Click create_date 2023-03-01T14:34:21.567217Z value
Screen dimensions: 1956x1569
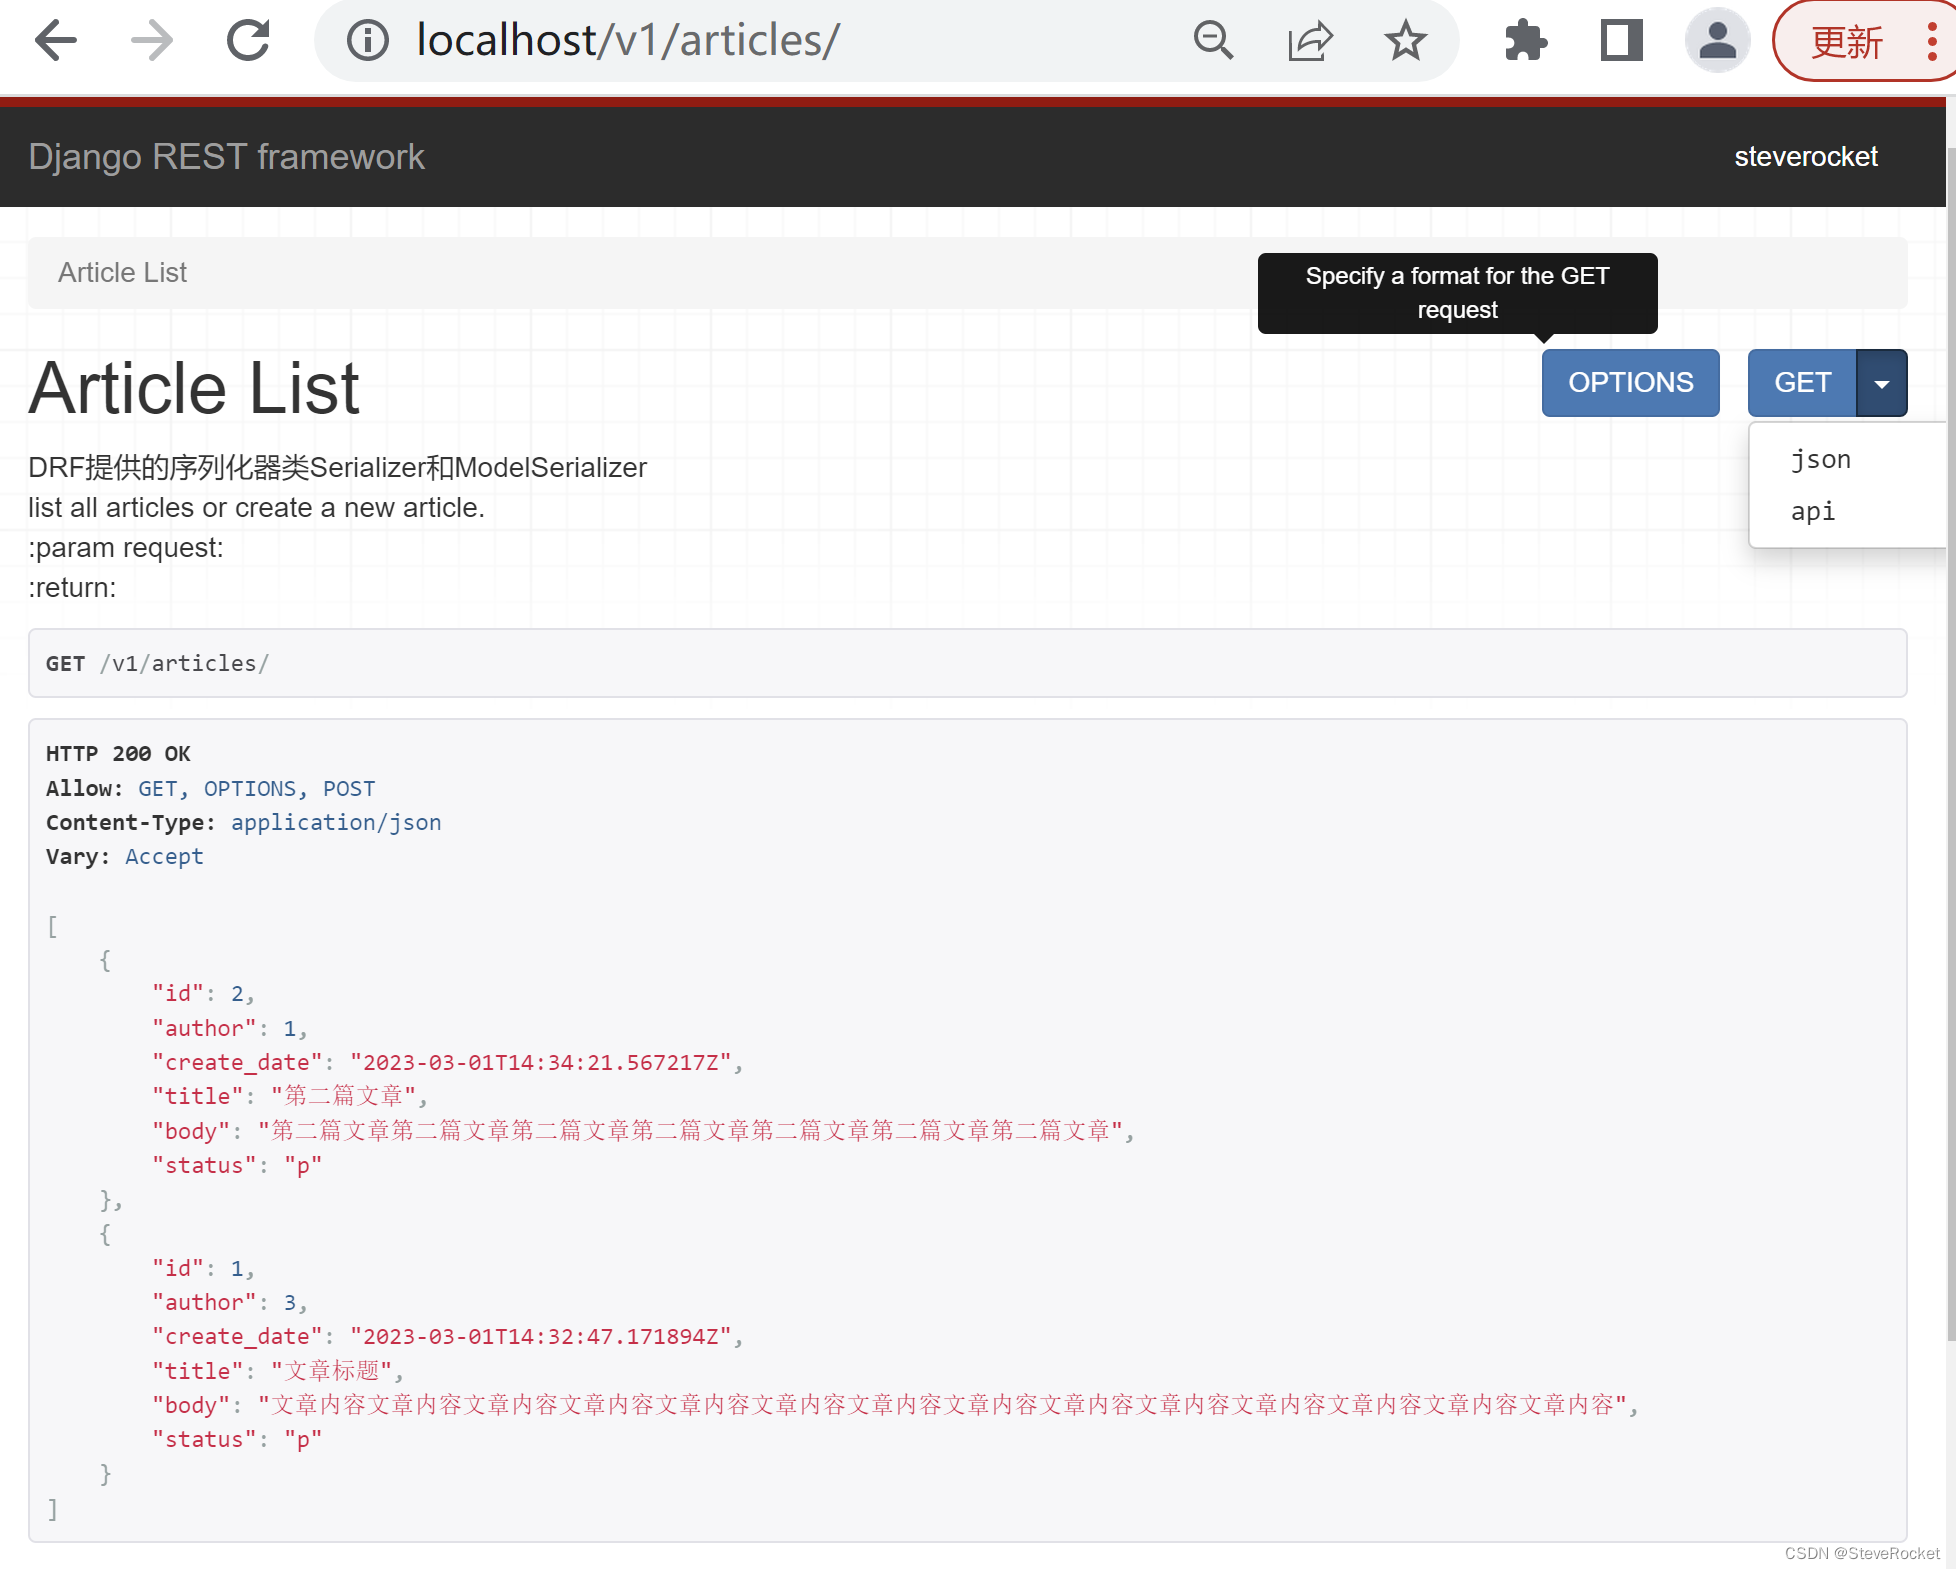(x=541, y=1062)
